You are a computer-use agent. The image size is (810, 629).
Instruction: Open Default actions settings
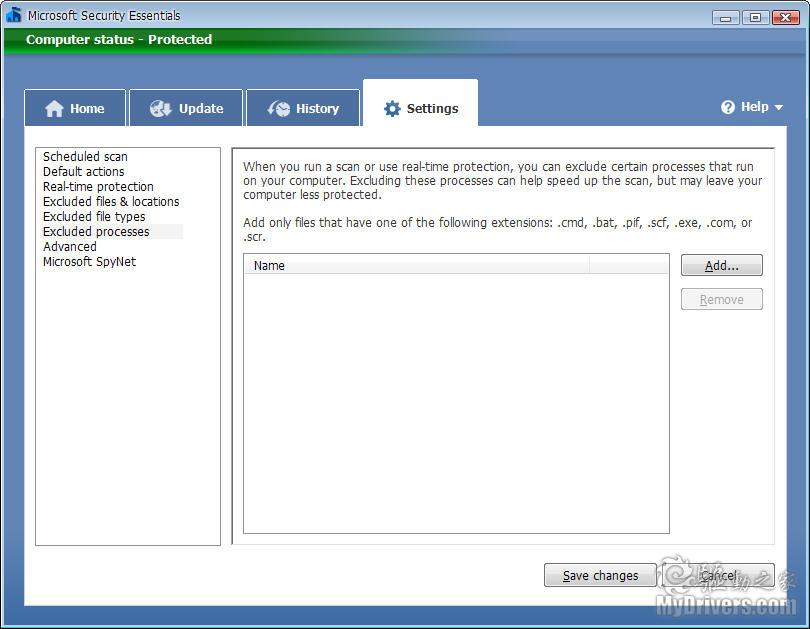[84, 171]
